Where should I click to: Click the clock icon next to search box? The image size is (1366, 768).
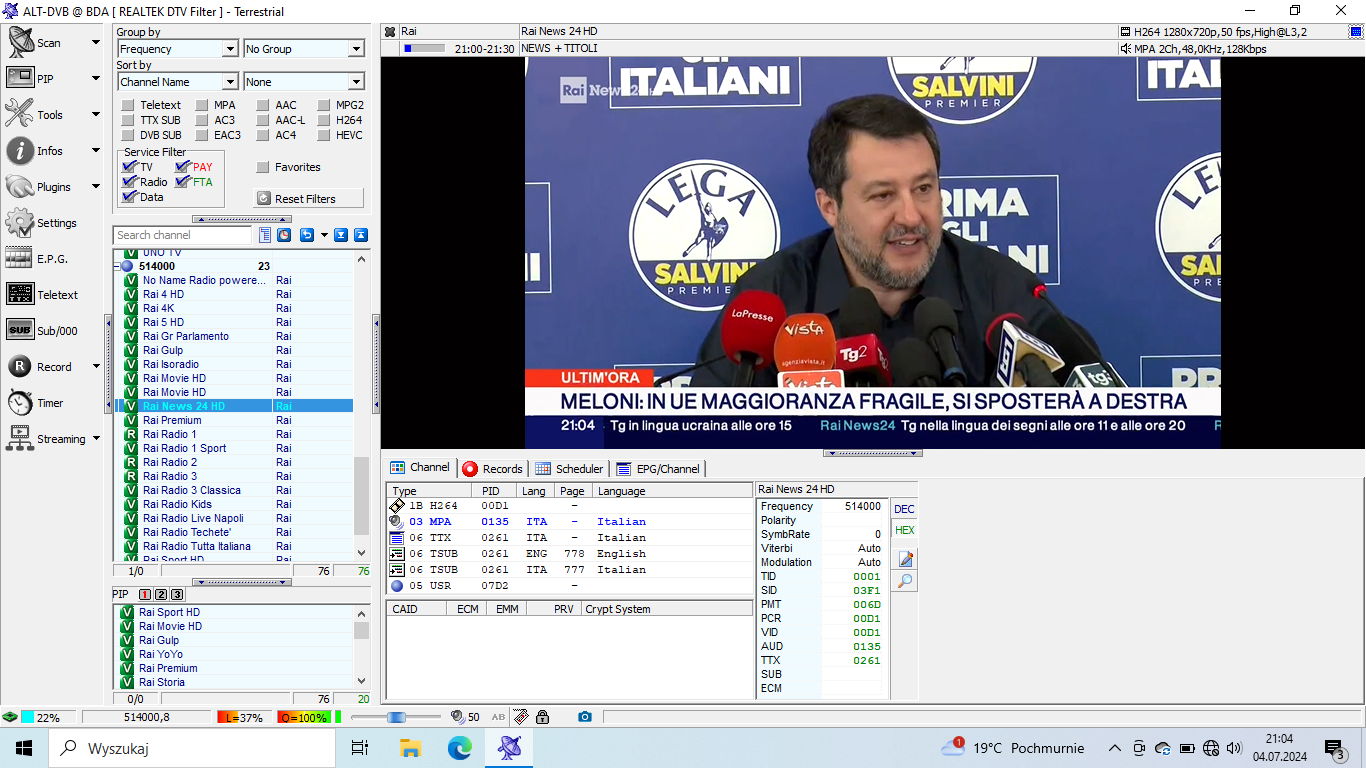pos(284,235)
